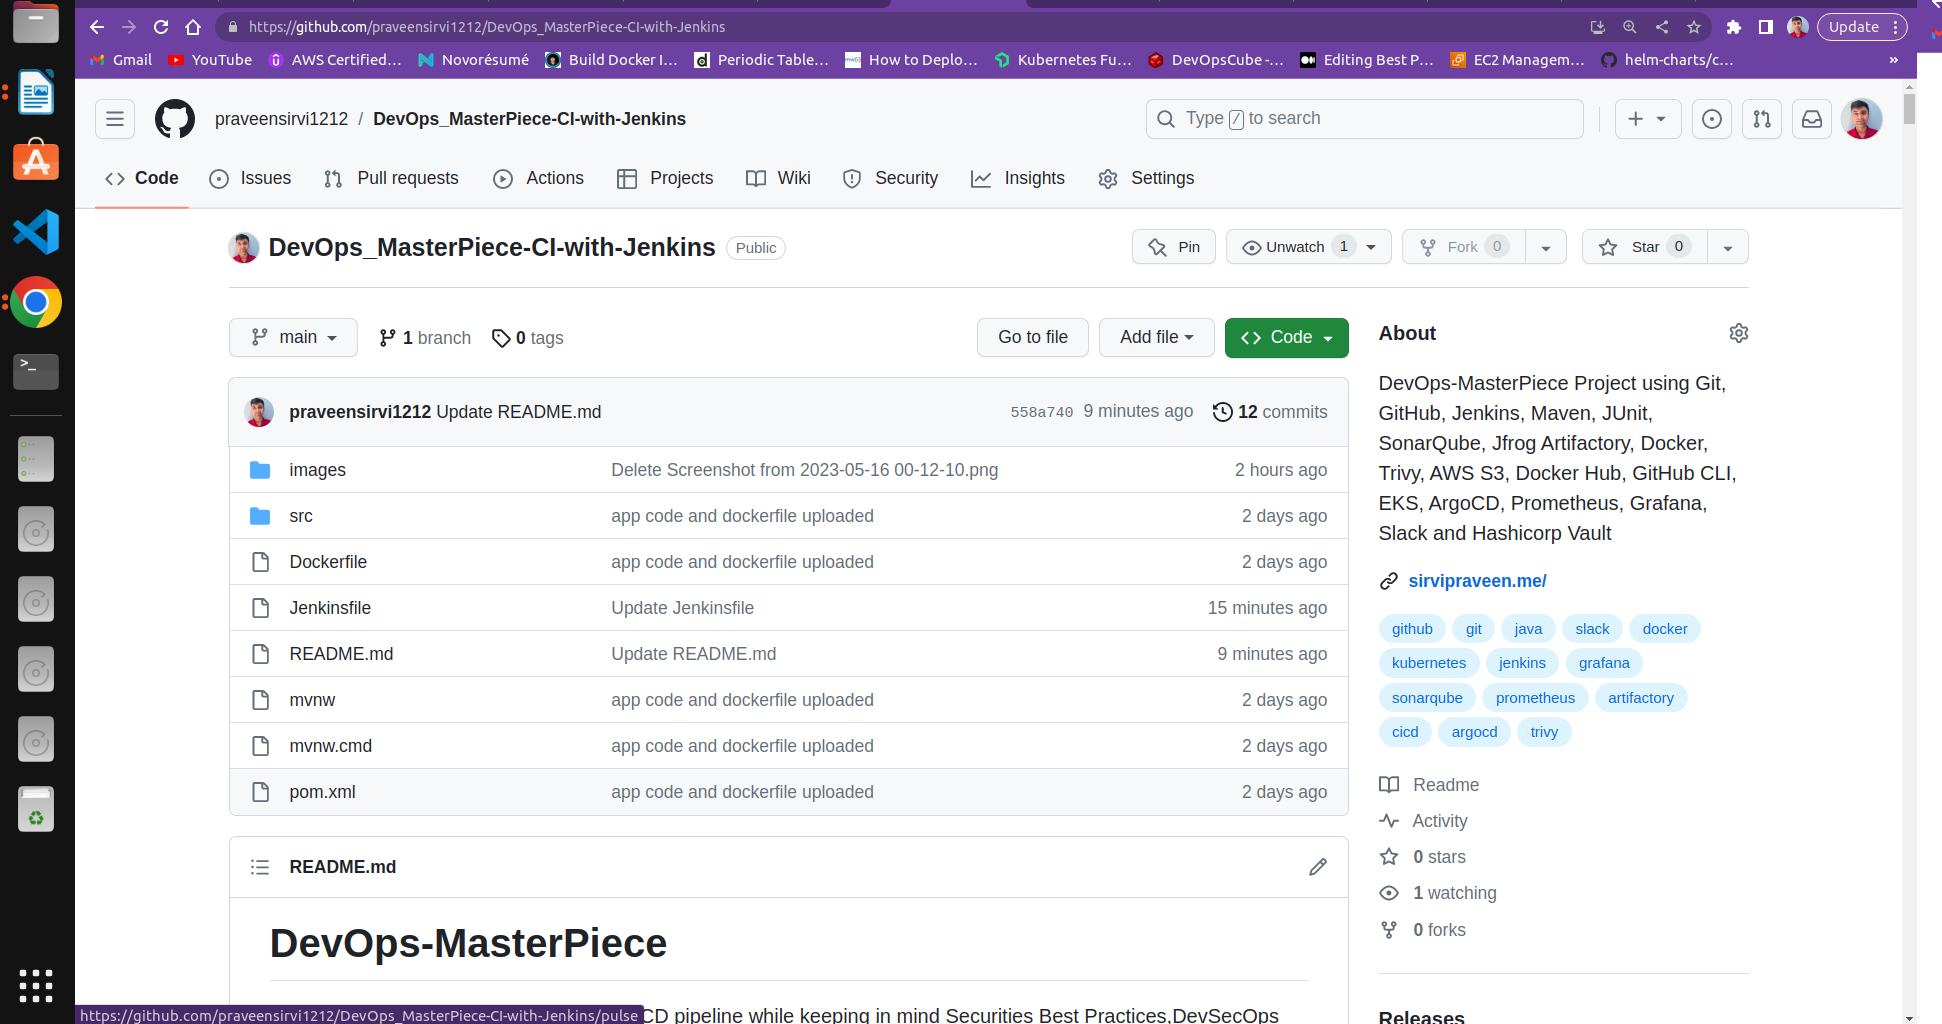The height and width of the screenshot is (1024, 1942).
Task: Click the About section settings gear
Action: pos(1739,333)
